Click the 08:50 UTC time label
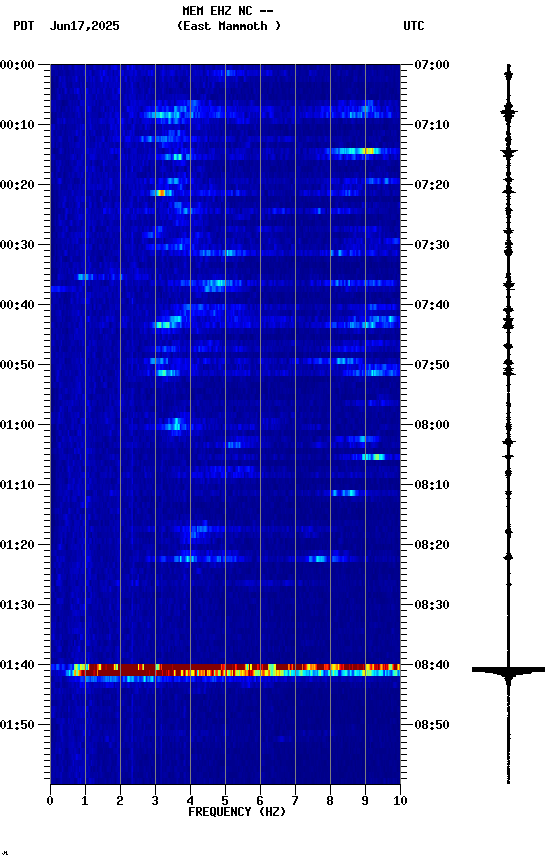Image resolution: width=552 pixels, height=864 pixels. coord(432,725)
